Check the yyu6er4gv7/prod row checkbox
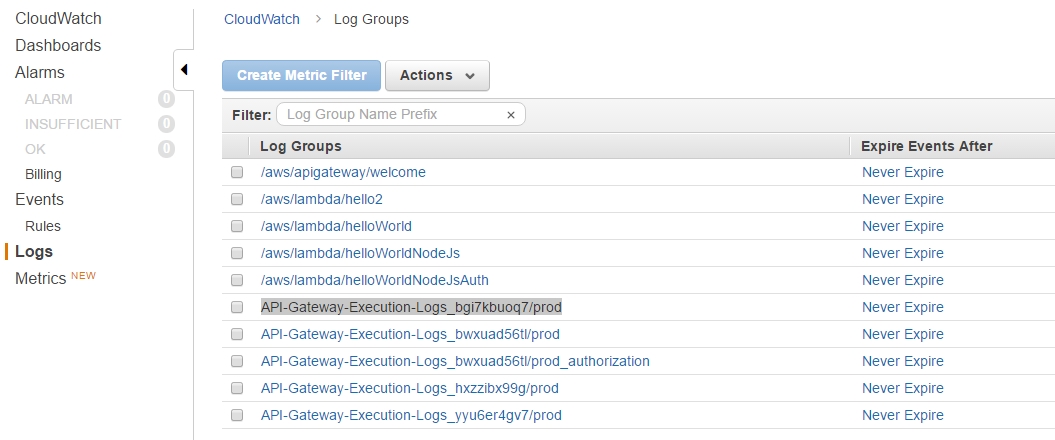 coord(237,415)
